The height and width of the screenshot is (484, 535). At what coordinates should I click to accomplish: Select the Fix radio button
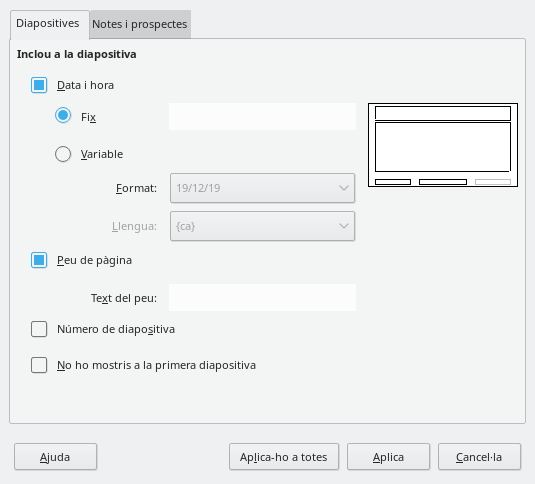pos(63,116)
